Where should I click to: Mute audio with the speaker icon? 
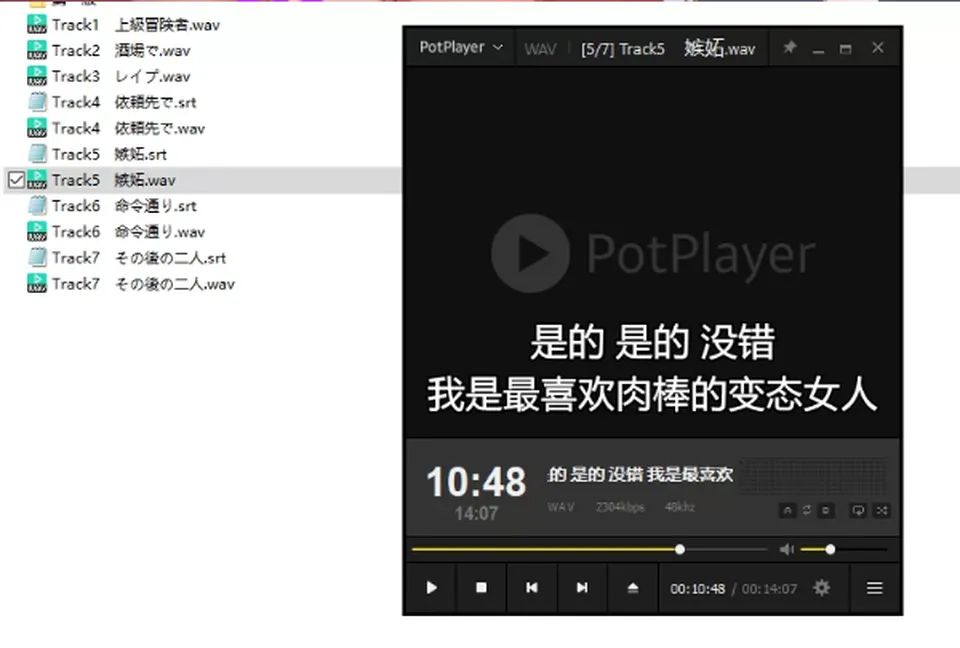786,549
